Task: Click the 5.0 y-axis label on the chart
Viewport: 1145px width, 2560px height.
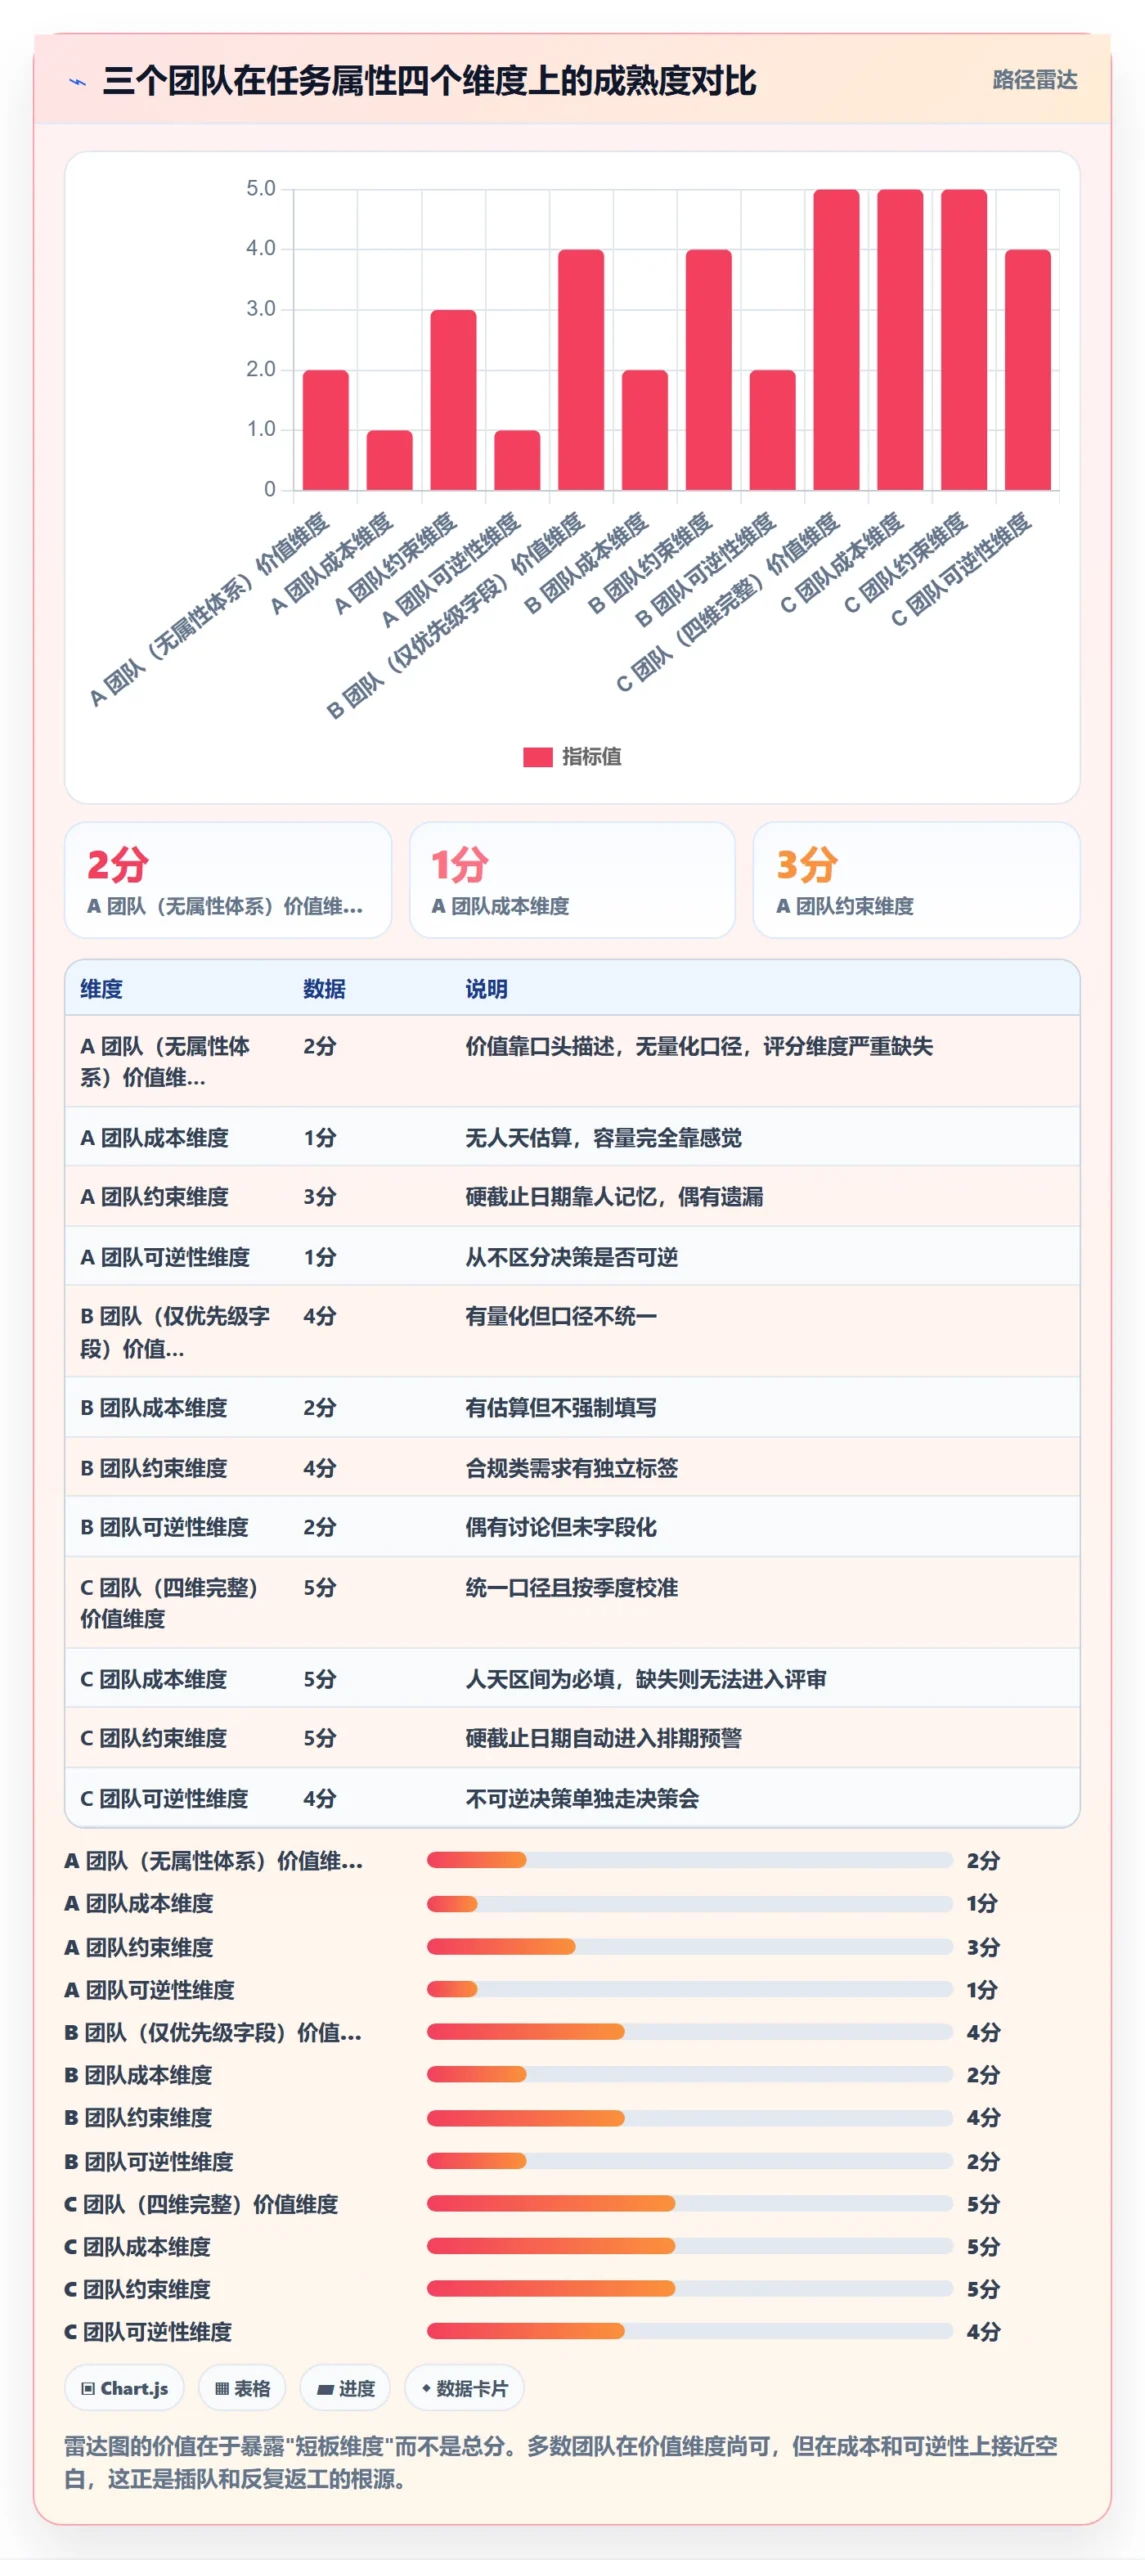Action: pos(260,188)
